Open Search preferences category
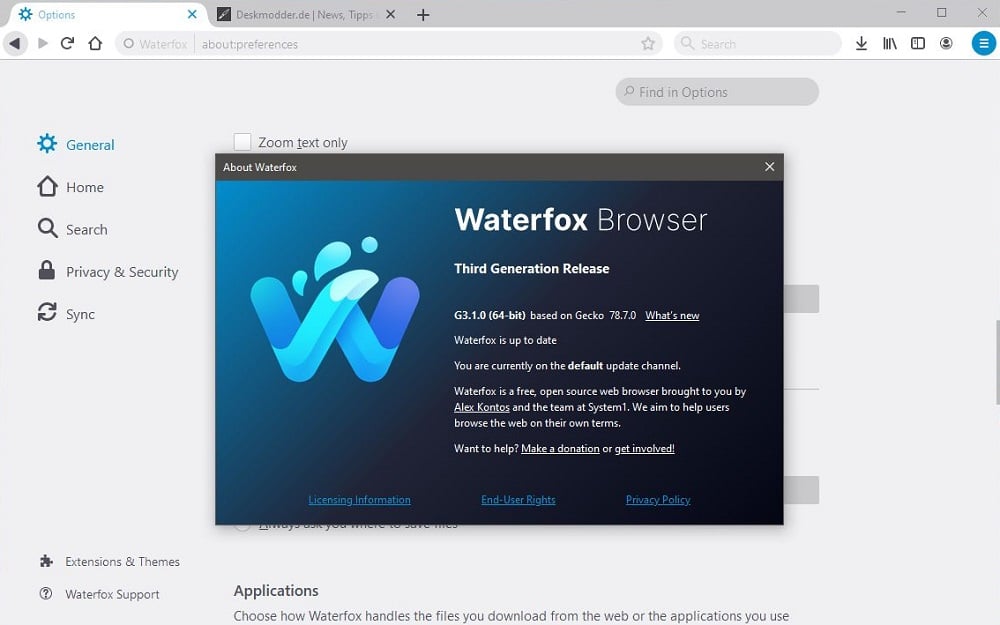 pyautogui.click(x=73, y=229)
